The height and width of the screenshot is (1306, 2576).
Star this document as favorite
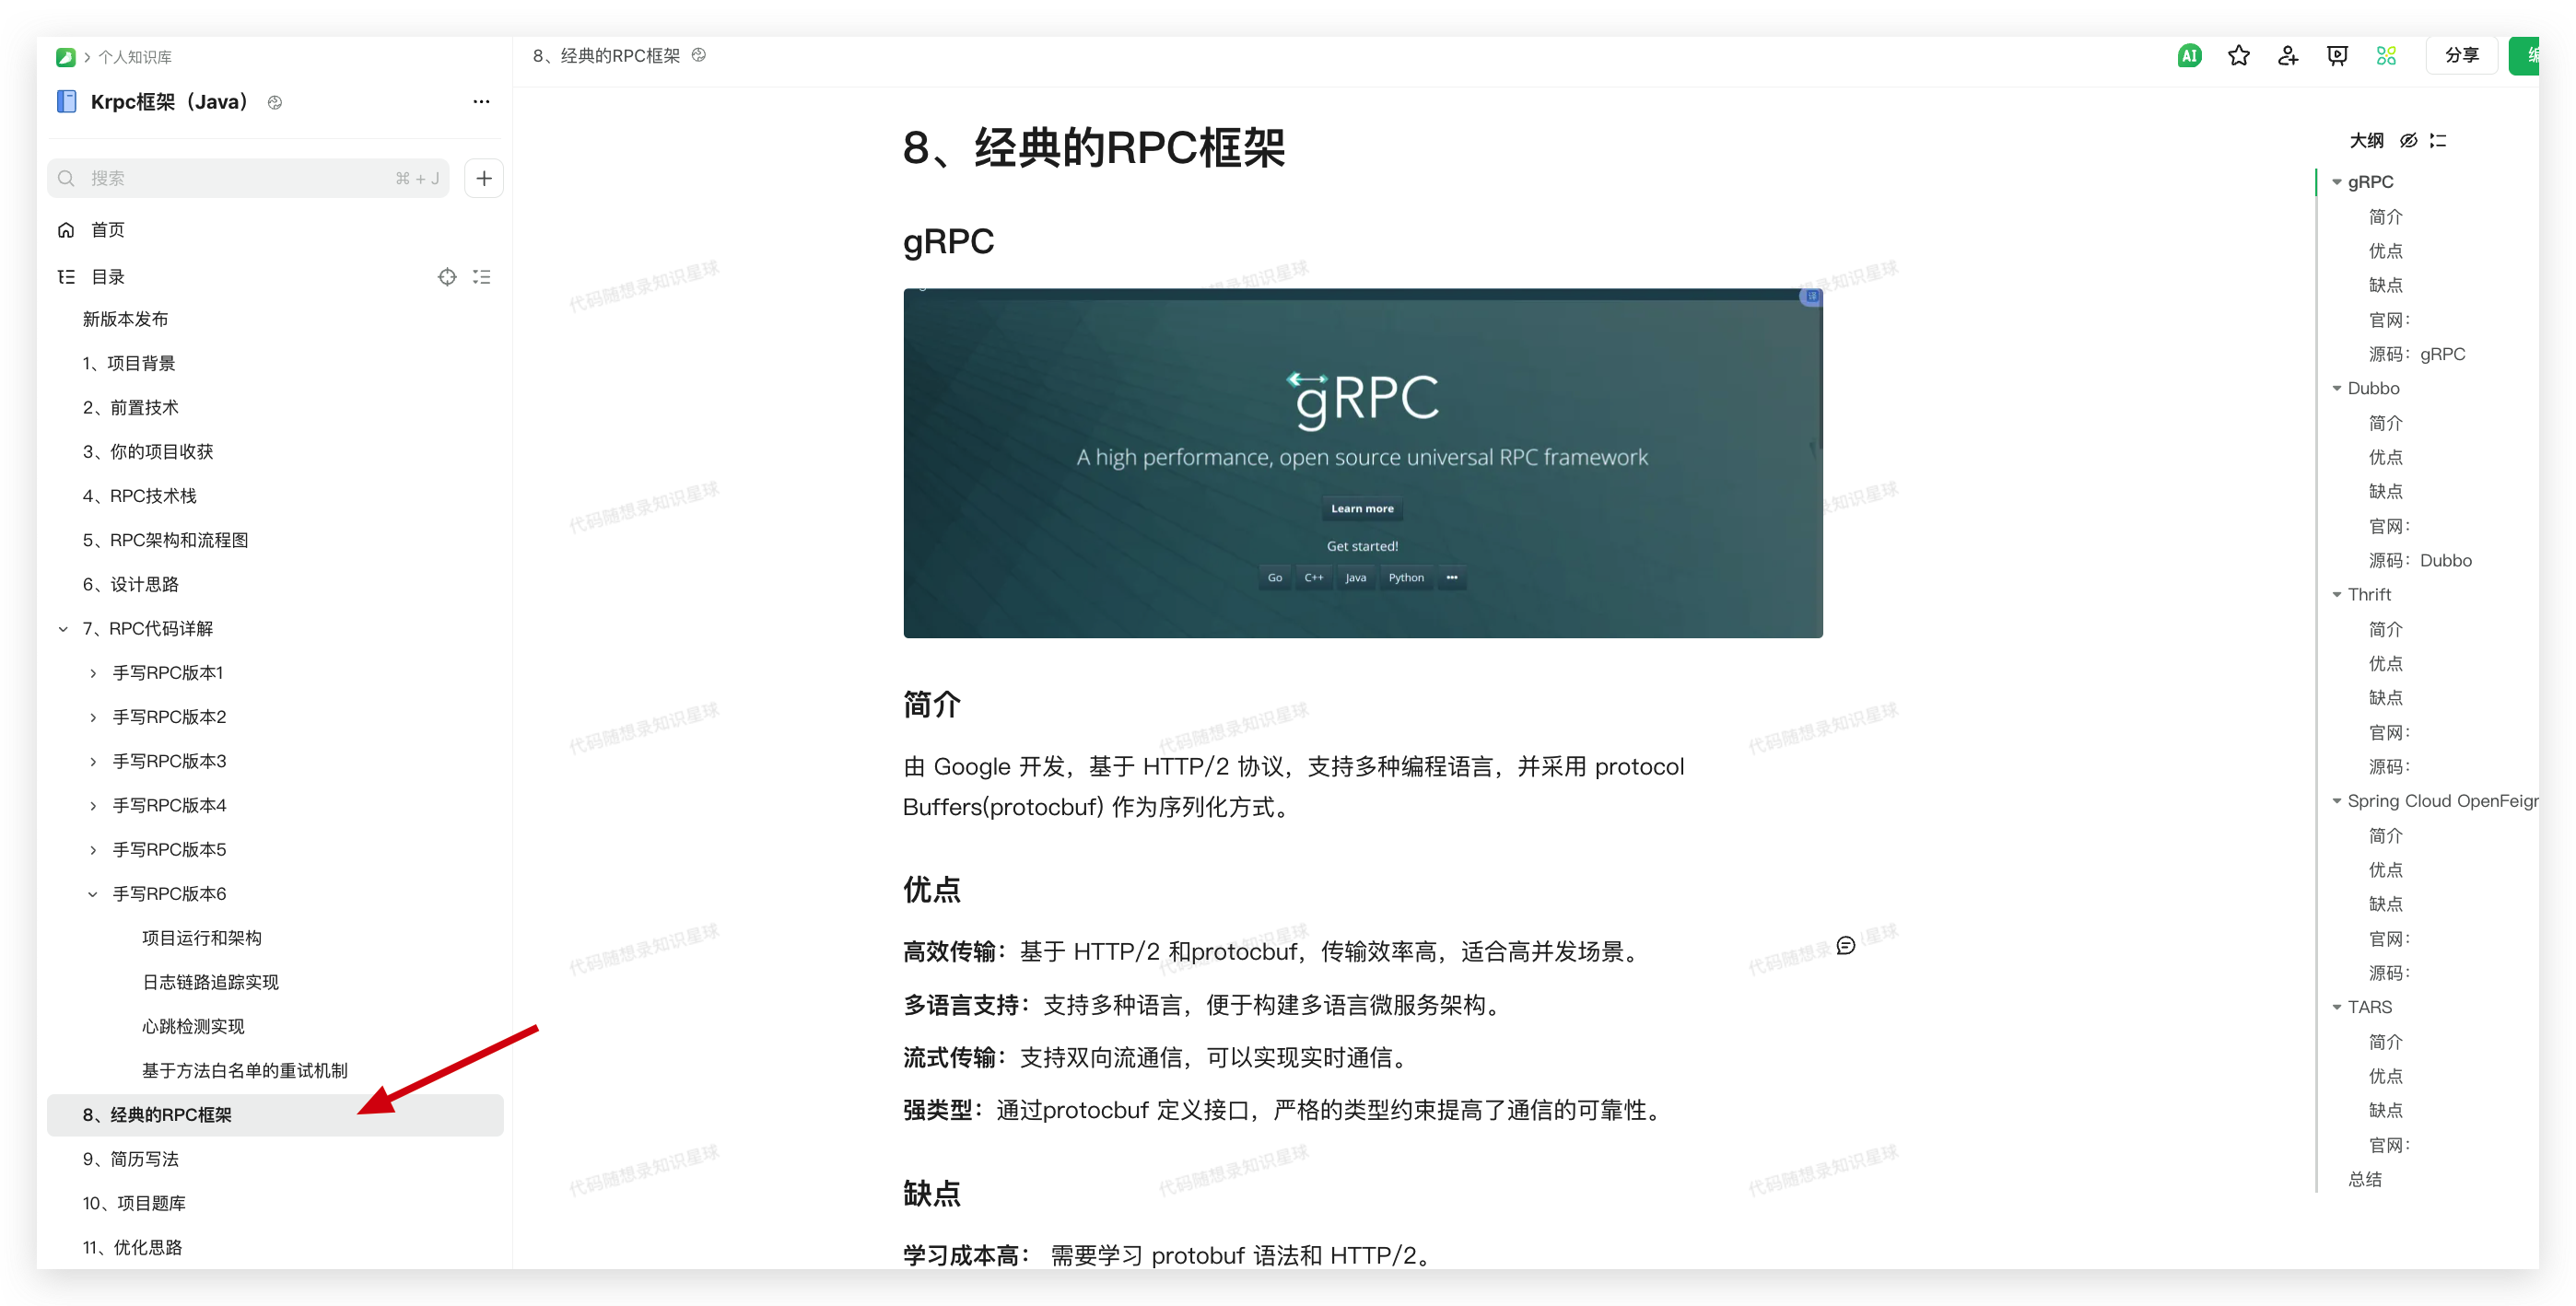coord(2238,56)
